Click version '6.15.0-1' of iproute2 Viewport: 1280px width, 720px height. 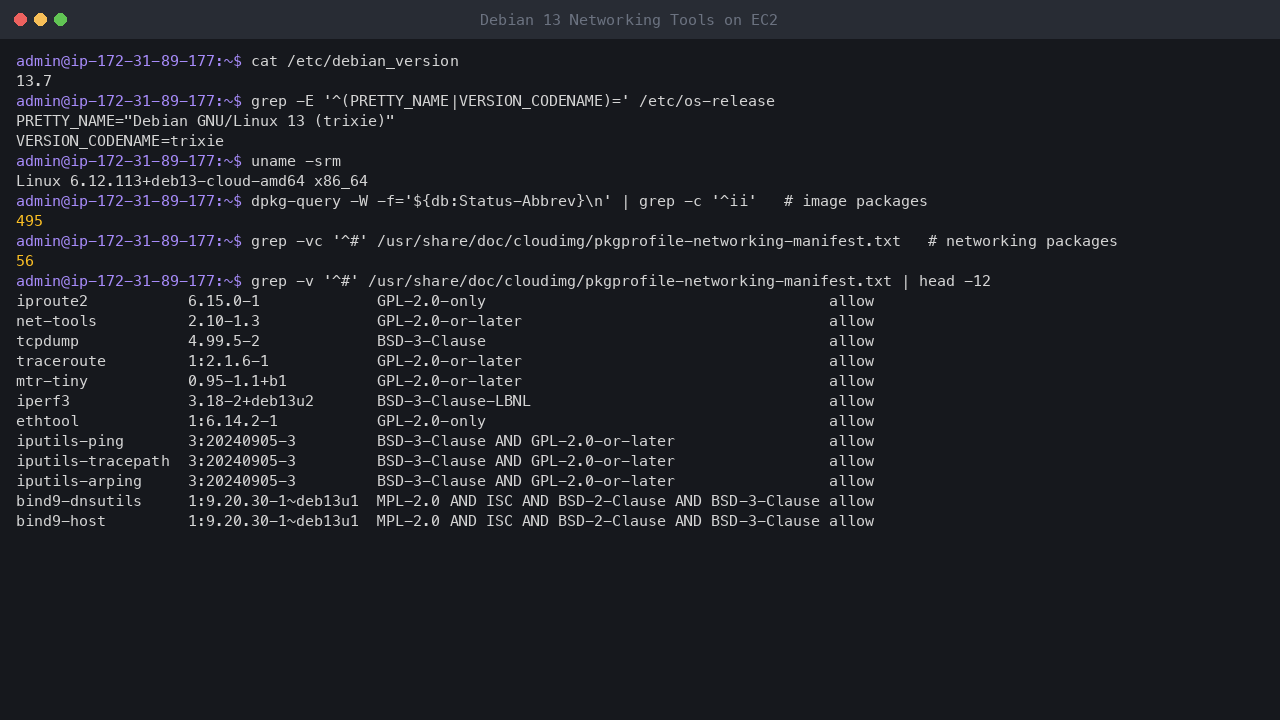coord(224,301)
